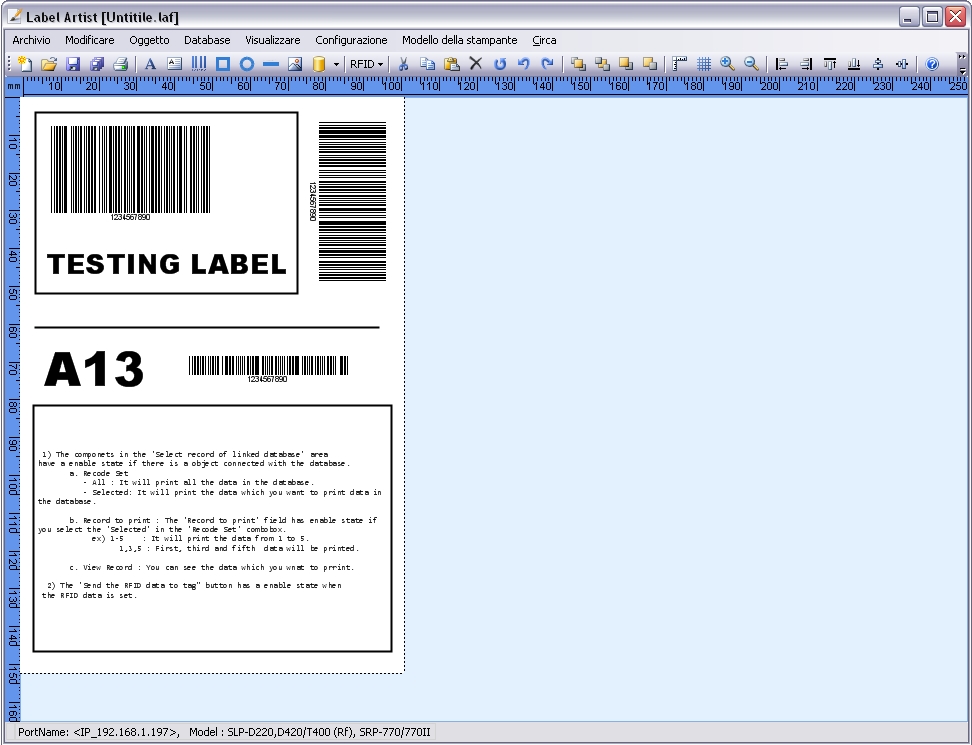Click the help question mark button
This screenshot has width=972, height=745.
tap(932, 64)
